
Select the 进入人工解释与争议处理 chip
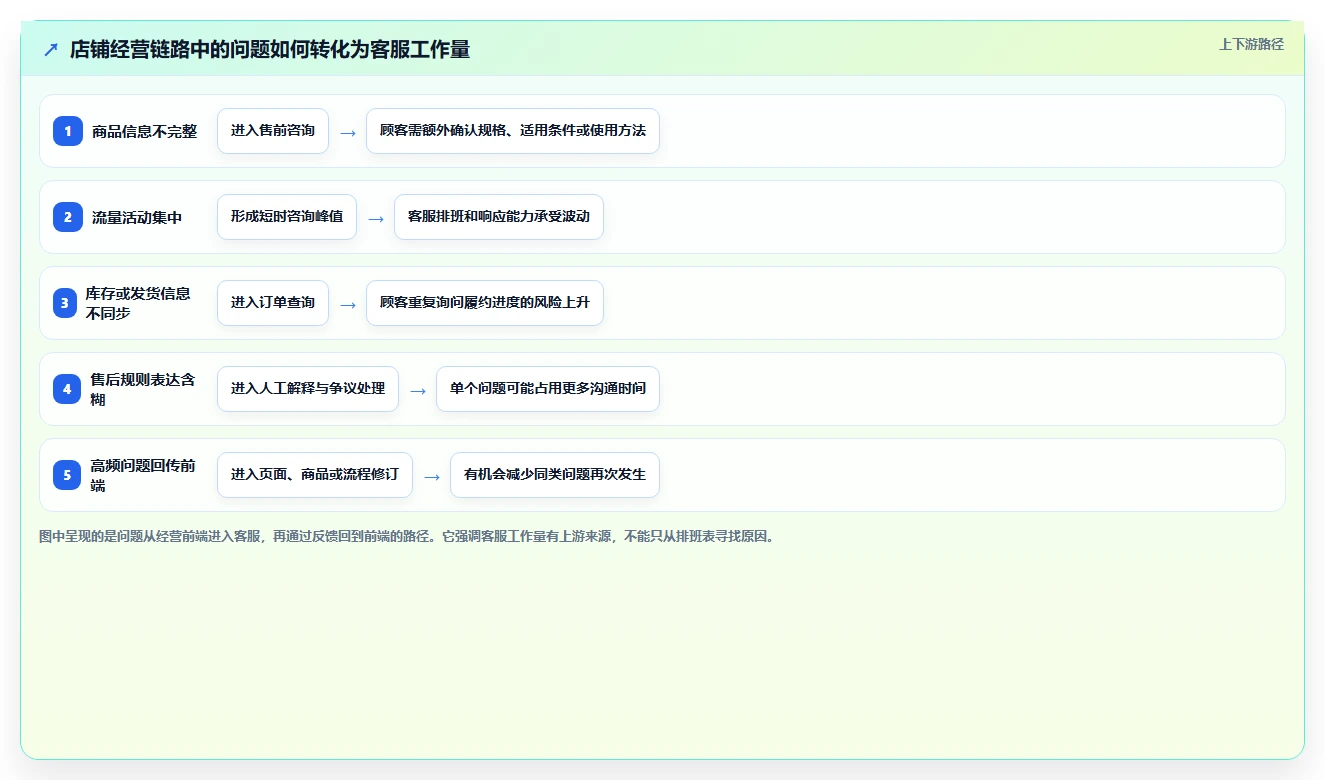tap(308, 389)
